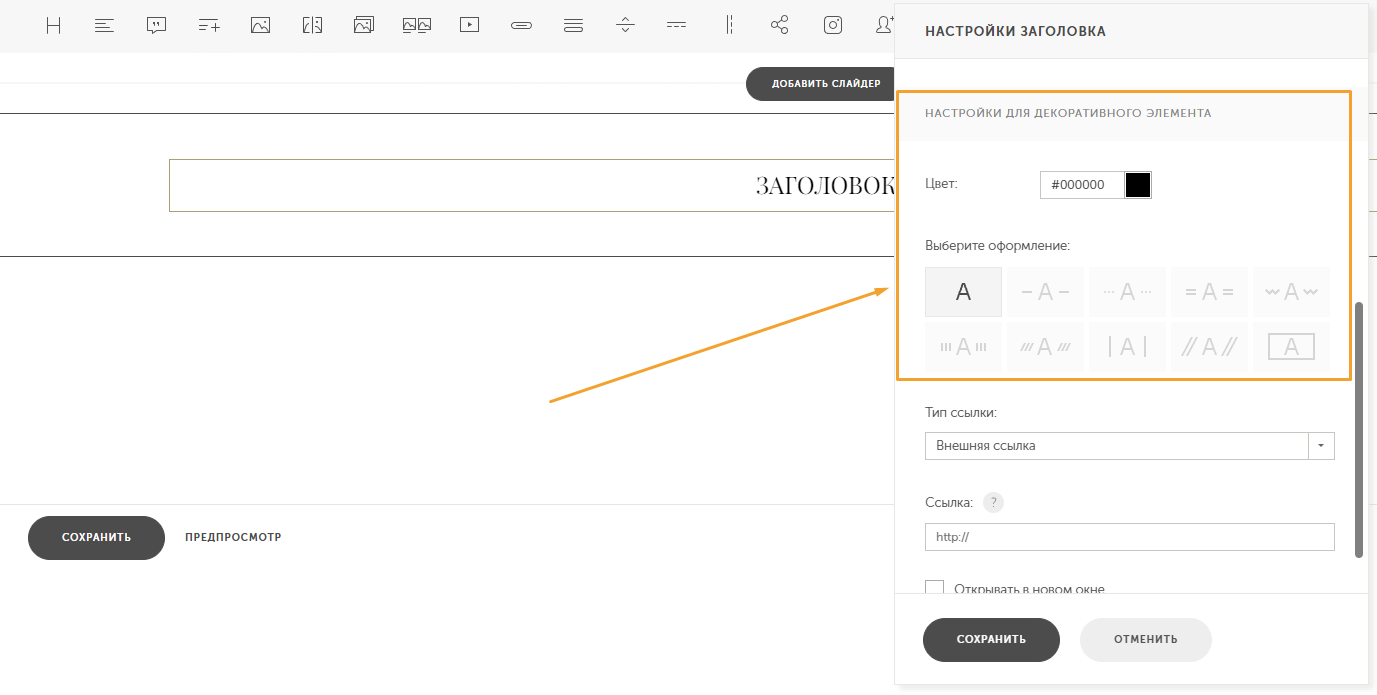Add the two side-by-side images icon
The height and width of the screenshot is (695, 1377).
click(x=417, y=26)
